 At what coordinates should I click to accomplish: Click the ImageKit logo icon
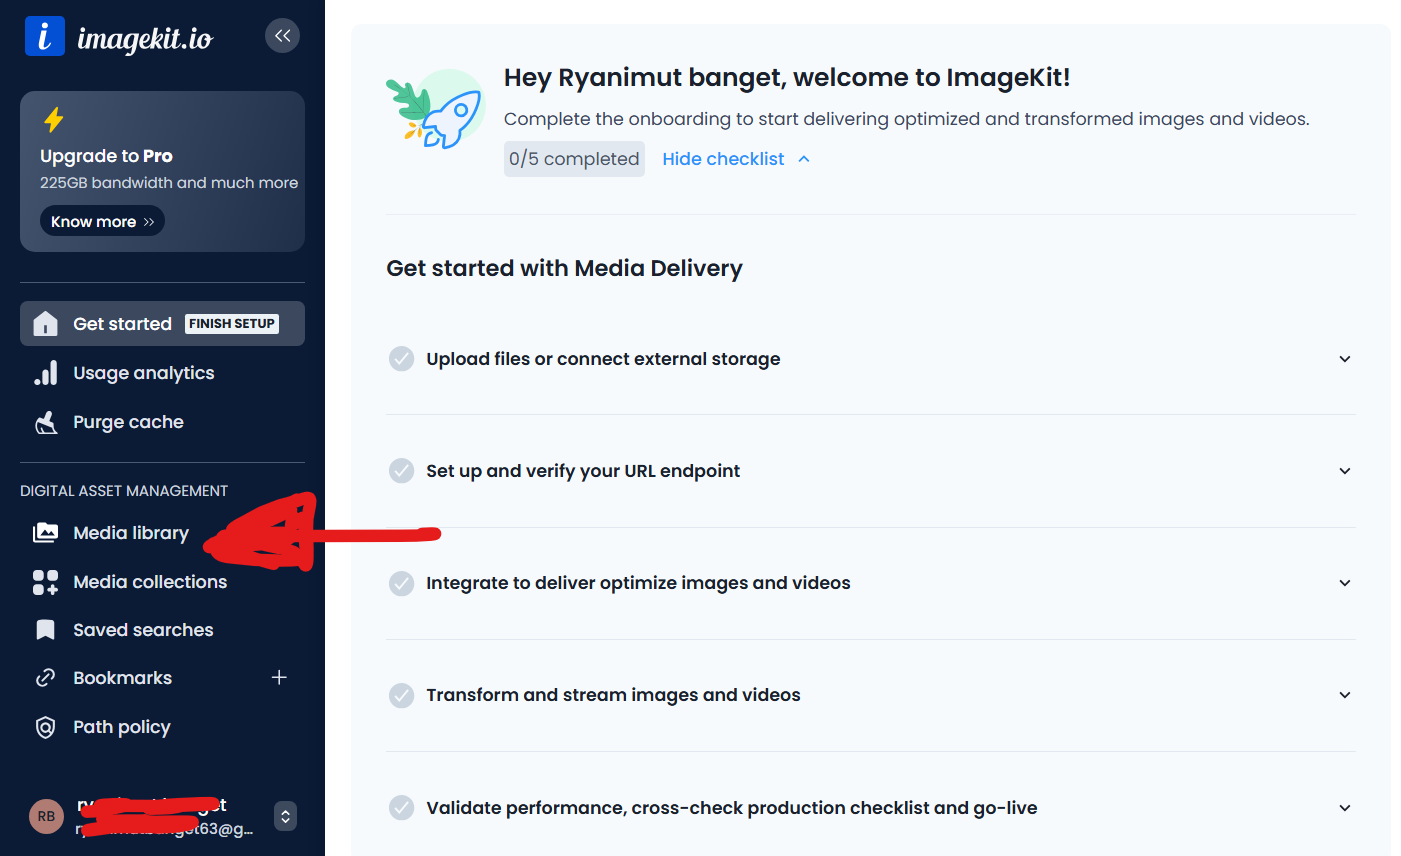[44, 37]
